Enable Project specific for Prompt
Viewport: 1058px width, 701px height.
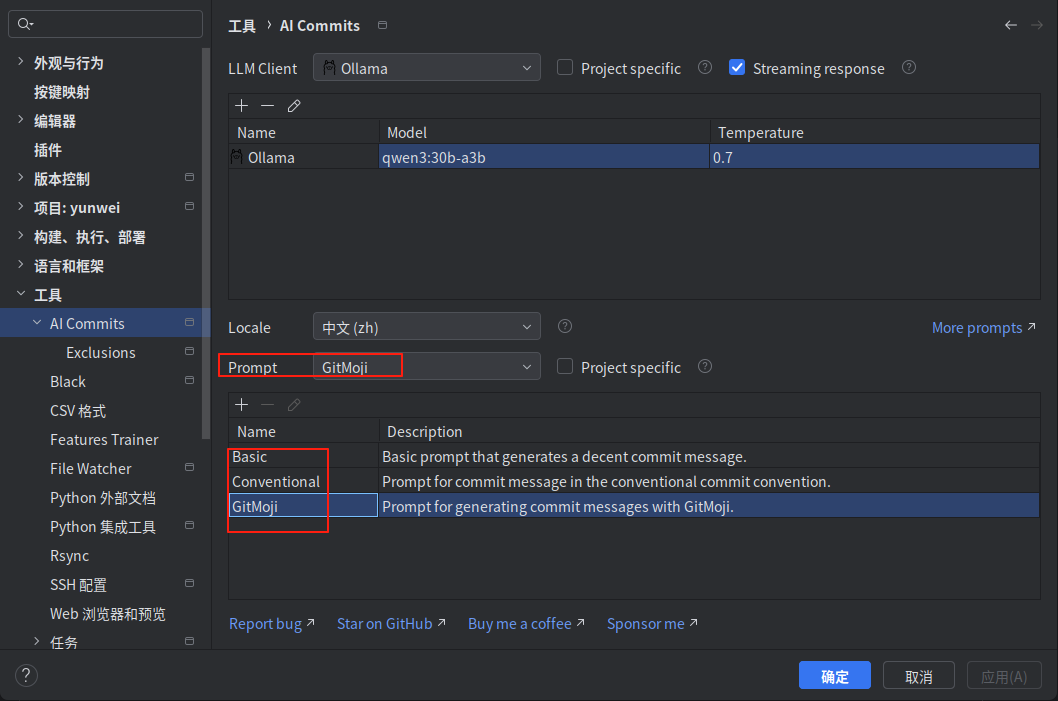coord(565,366)
